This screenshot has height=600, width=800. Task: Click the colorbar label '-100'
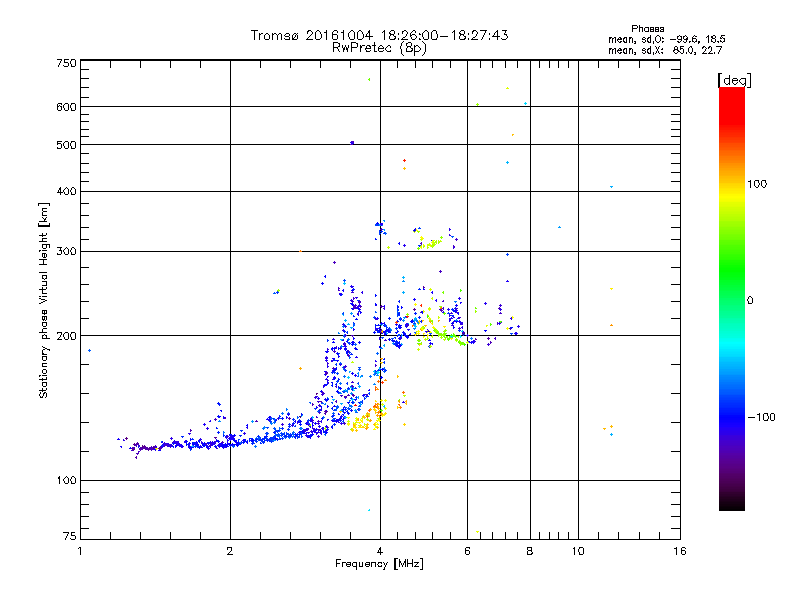(761, 417)
